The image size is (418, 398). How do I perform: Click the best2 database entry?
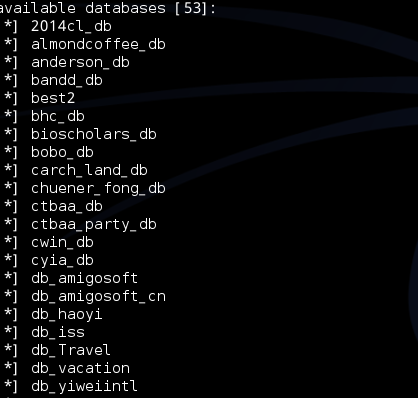pos(53,98)
